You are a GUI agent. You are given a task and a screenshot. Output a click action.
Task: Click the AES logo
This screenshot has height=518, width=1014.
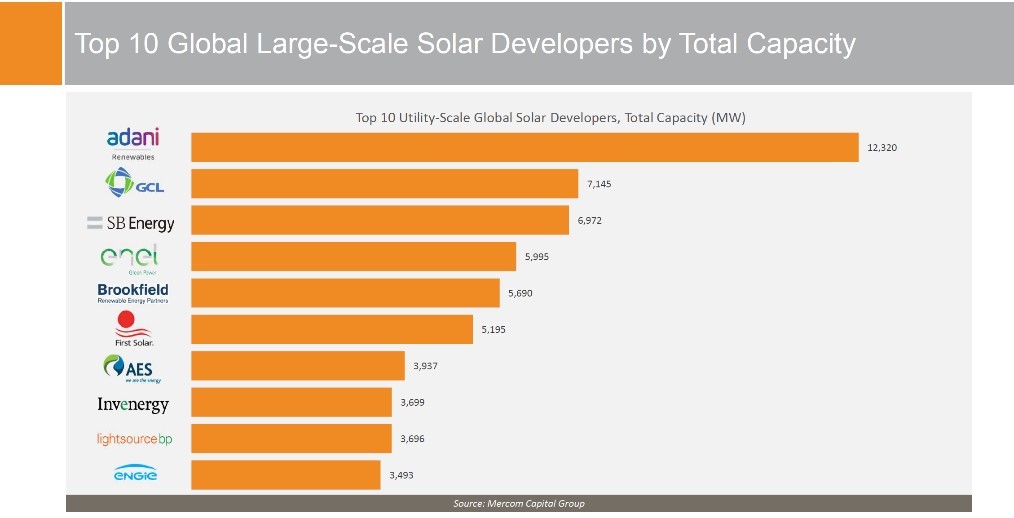tap(132, 369)
